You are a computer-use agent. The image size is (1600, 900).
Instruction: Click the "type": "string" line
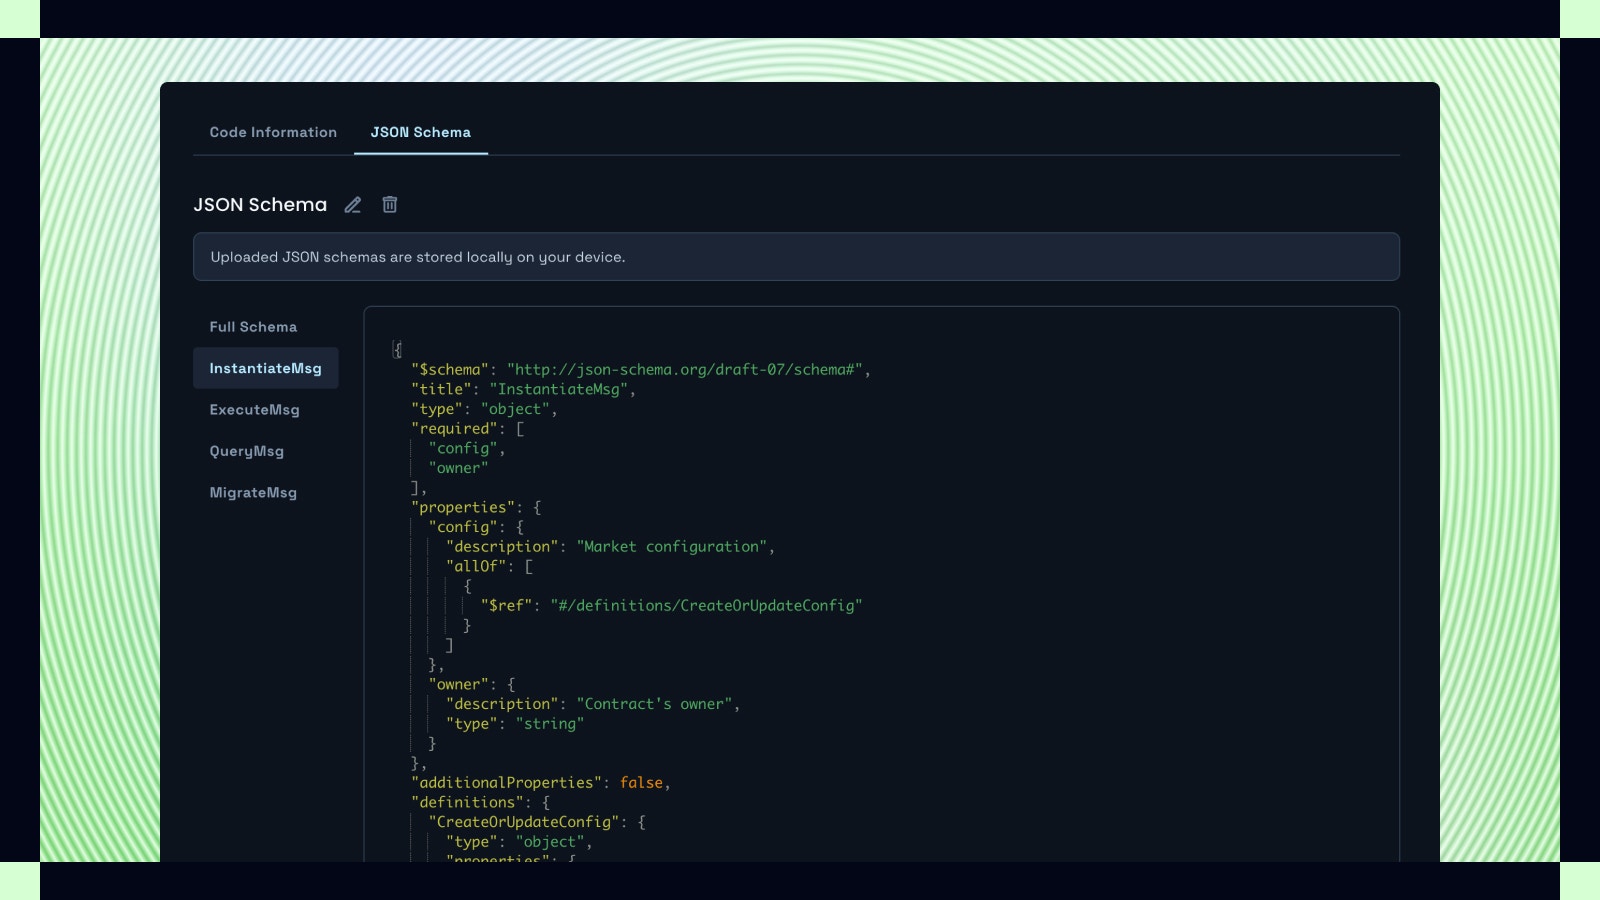pos(515,724)
